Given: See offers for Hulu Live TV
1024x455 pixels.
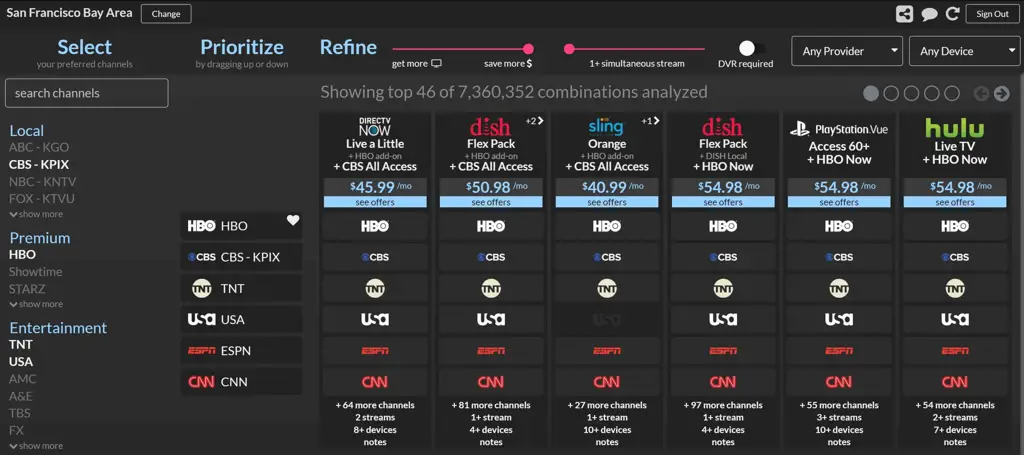Looking at the screenshot, I should [955, 202].
